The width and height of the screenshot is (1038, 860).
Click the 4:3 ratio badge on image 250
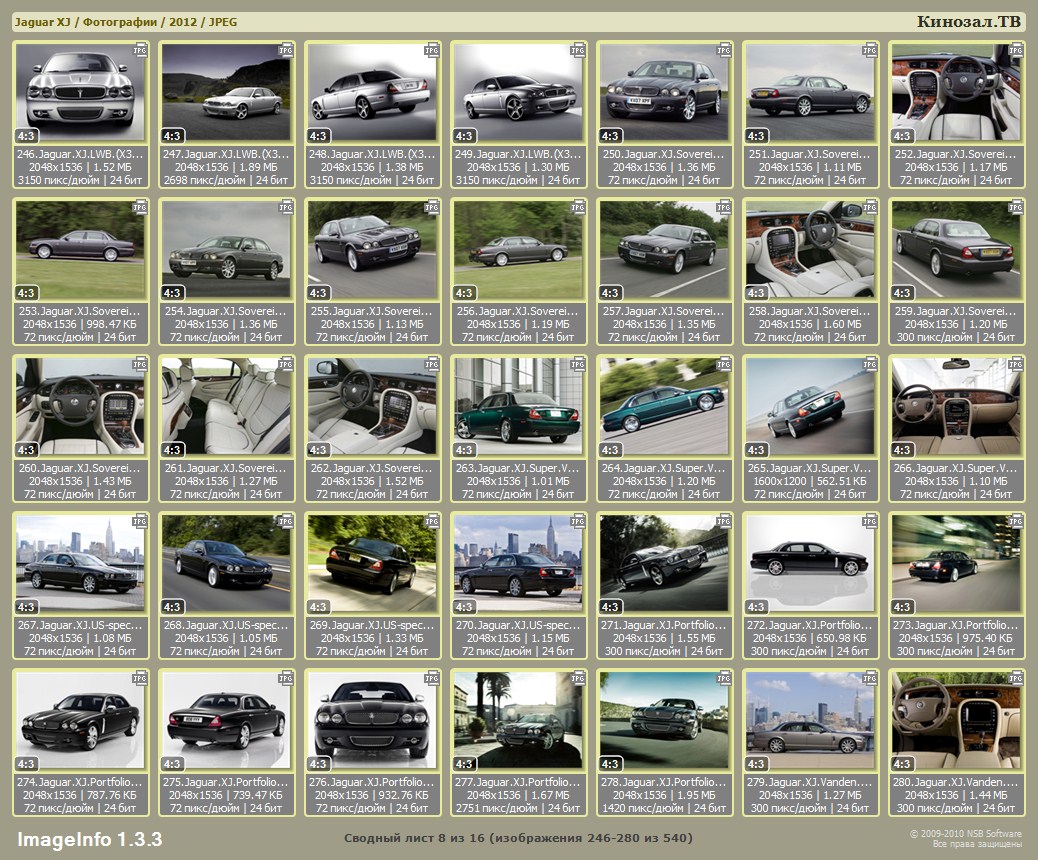610,136
